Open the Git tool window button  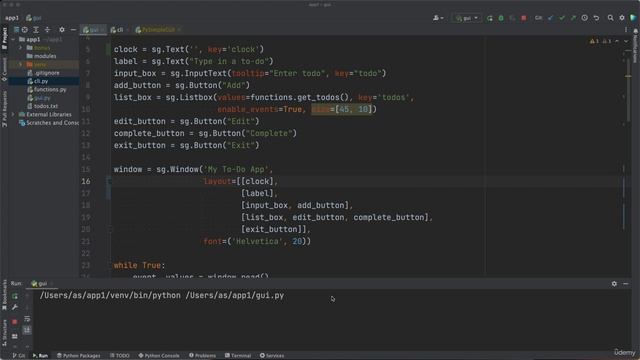pyautogui.click(x=19, y=356)
